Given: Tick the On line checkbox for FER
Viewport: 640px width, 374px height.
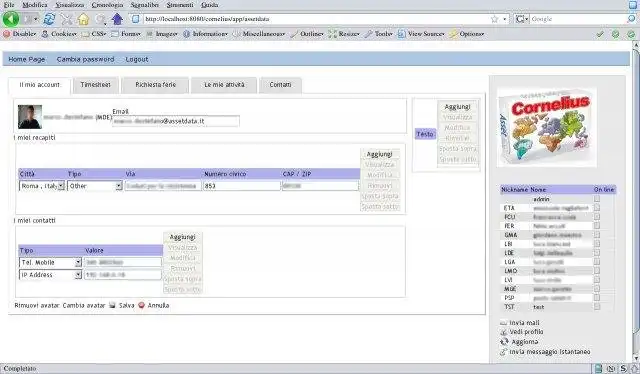Looking at the screenshot, I should 597,226.
